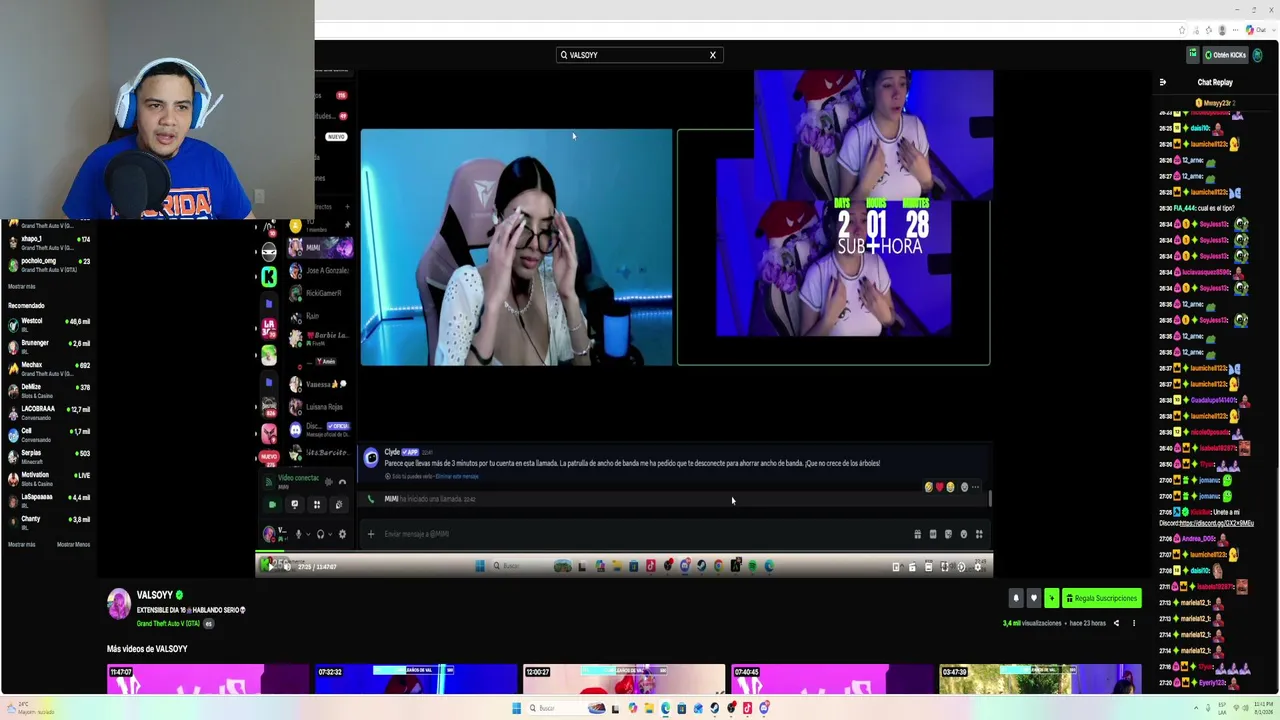Click the Mwayy23r top gifter entry
The image size is (1280, 720).
[x=1216, y=103]
